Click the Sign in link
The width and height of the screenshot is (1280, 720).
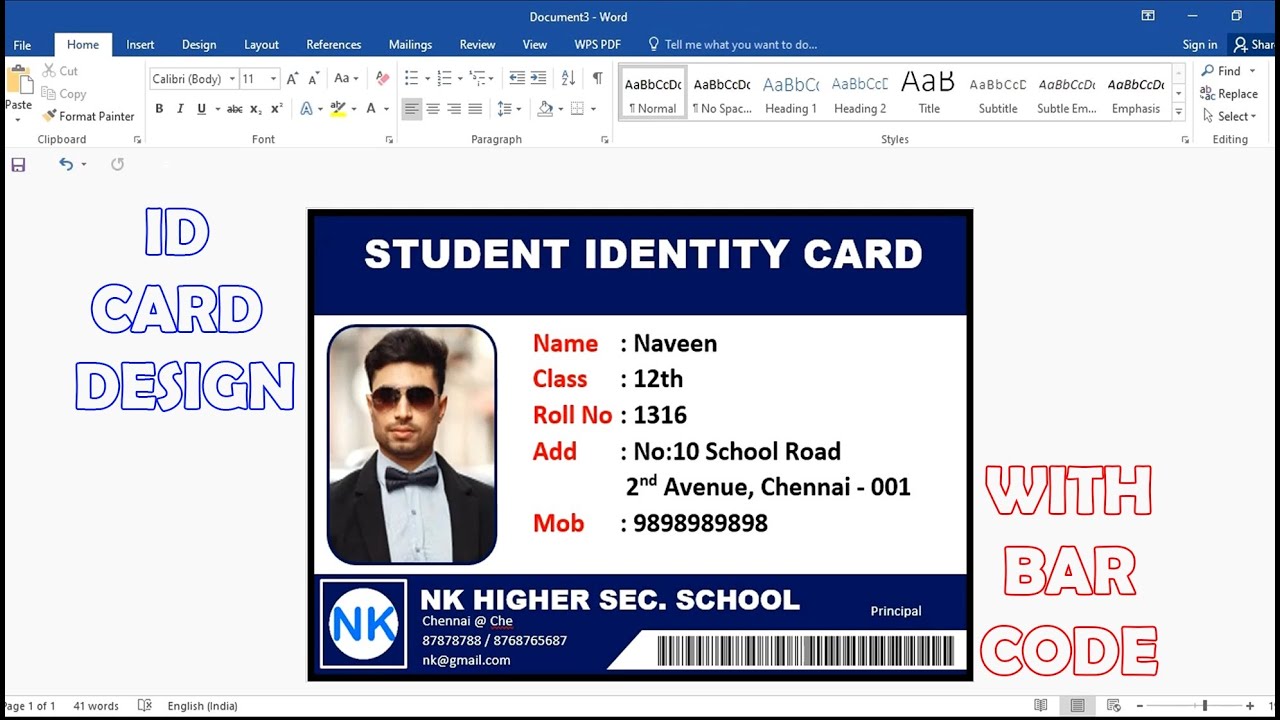coord(1200,45)
